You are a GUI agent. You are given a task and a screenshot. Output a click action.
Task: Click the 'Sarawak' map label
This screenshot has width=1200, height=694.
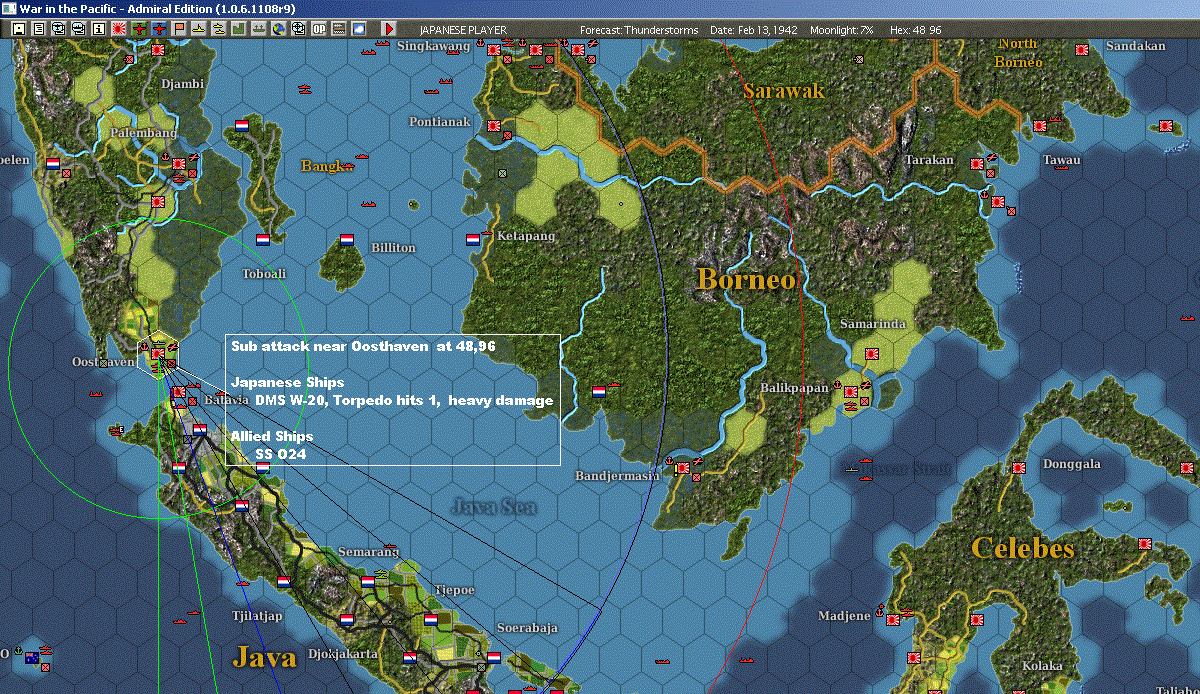coord(784,91)
